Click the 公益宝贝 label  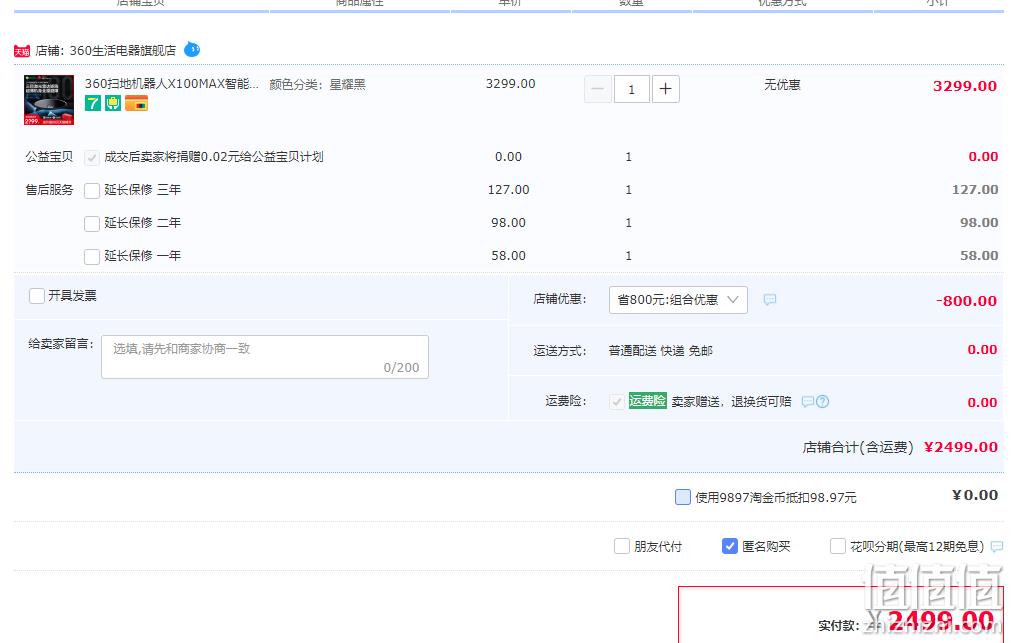[50, 157]
